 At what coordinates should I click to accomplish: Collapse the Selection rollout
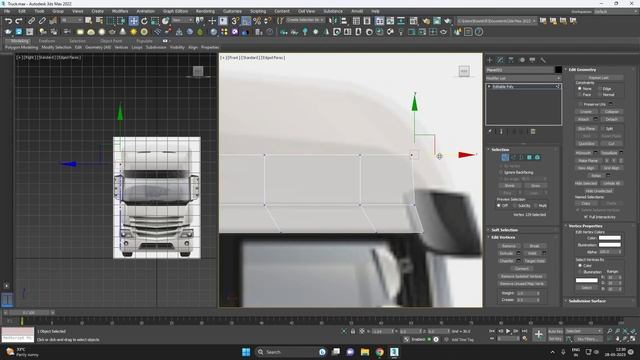pyautogui.click(x=500, y=150)
